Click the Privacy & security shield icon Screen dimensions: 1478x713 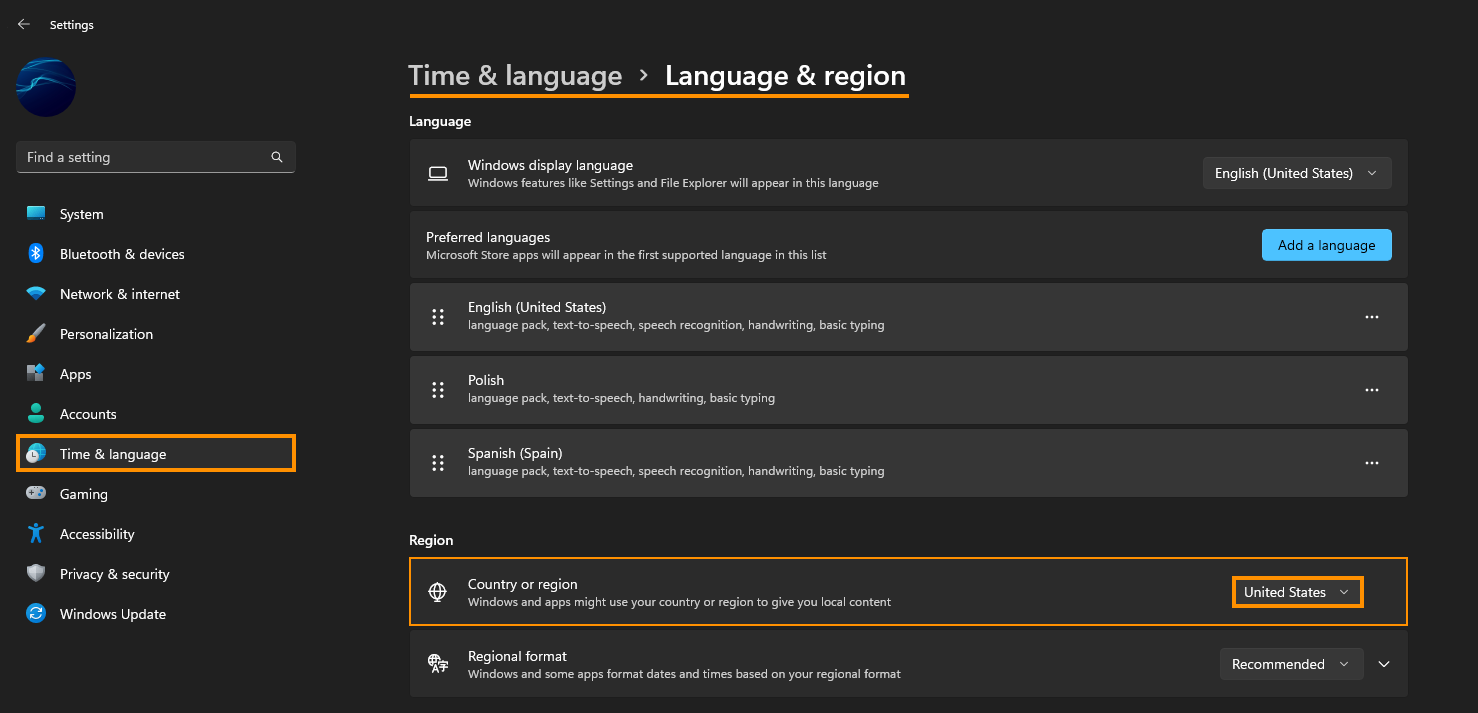pyautogui.click(x=36, y=574)
